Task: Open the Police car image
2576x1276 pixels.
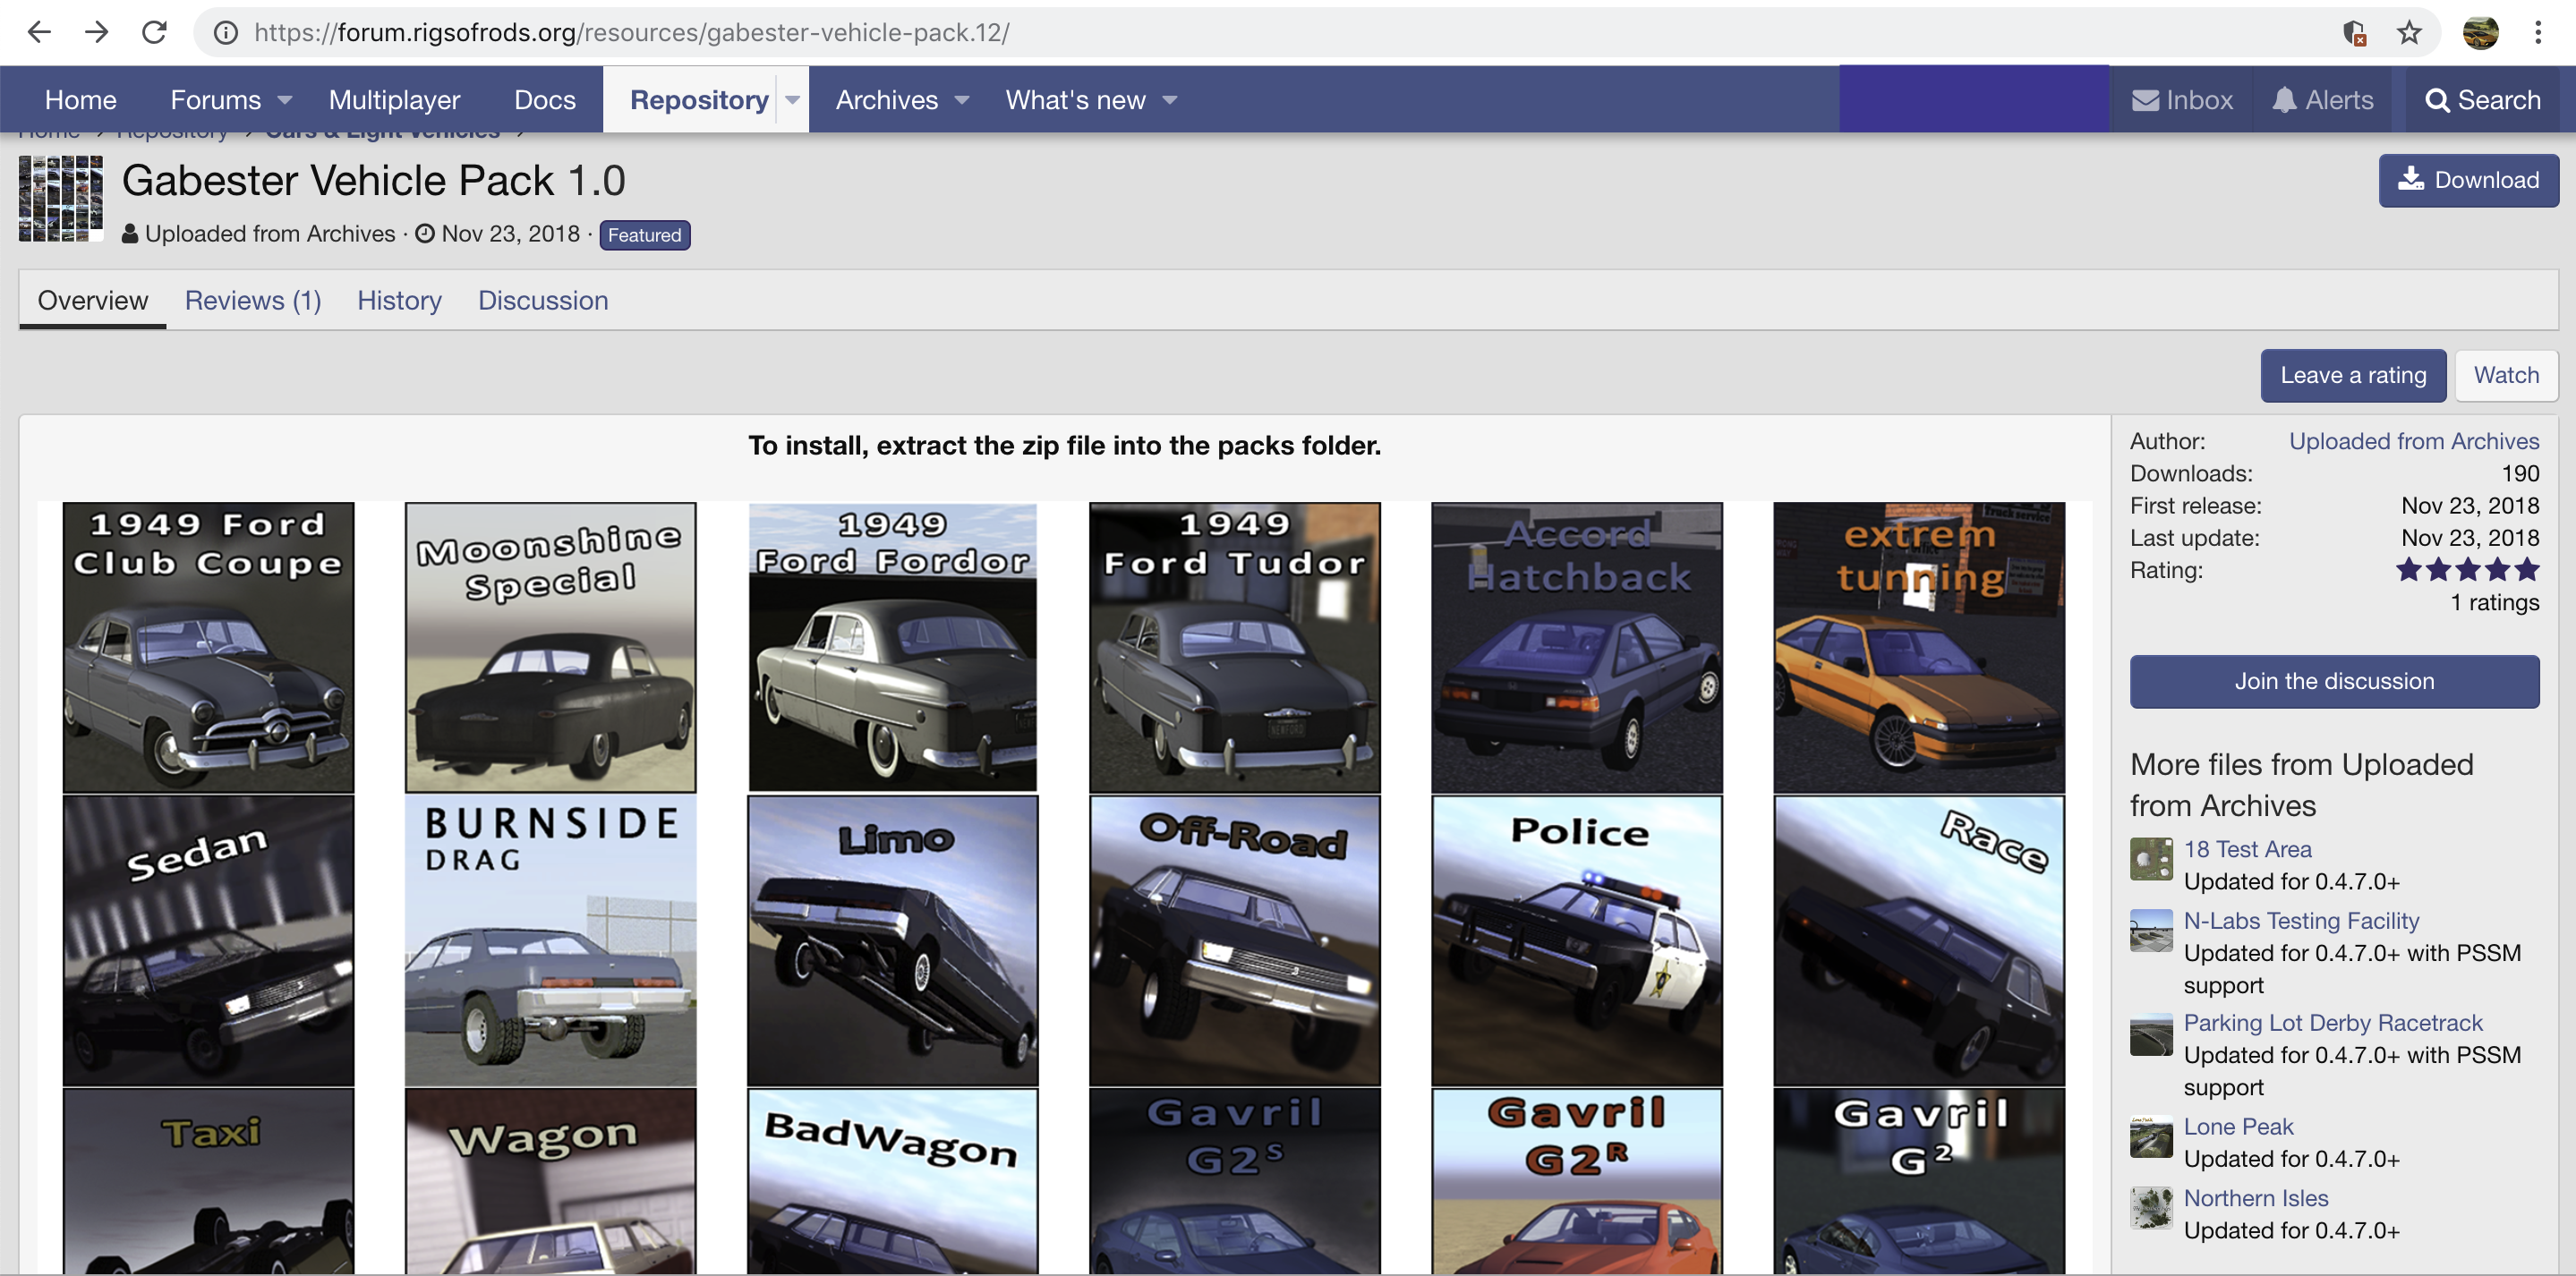Action: point(1577,941)
